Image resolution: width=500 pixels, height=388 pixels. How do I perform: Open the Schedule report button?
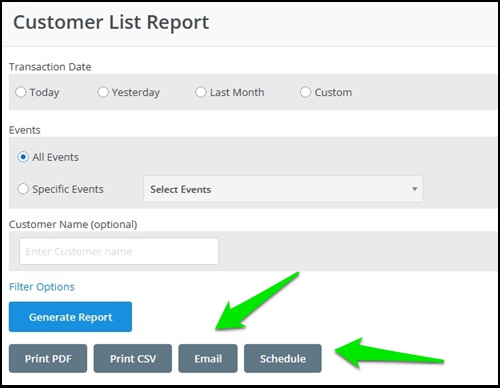[x=283, y=359]
